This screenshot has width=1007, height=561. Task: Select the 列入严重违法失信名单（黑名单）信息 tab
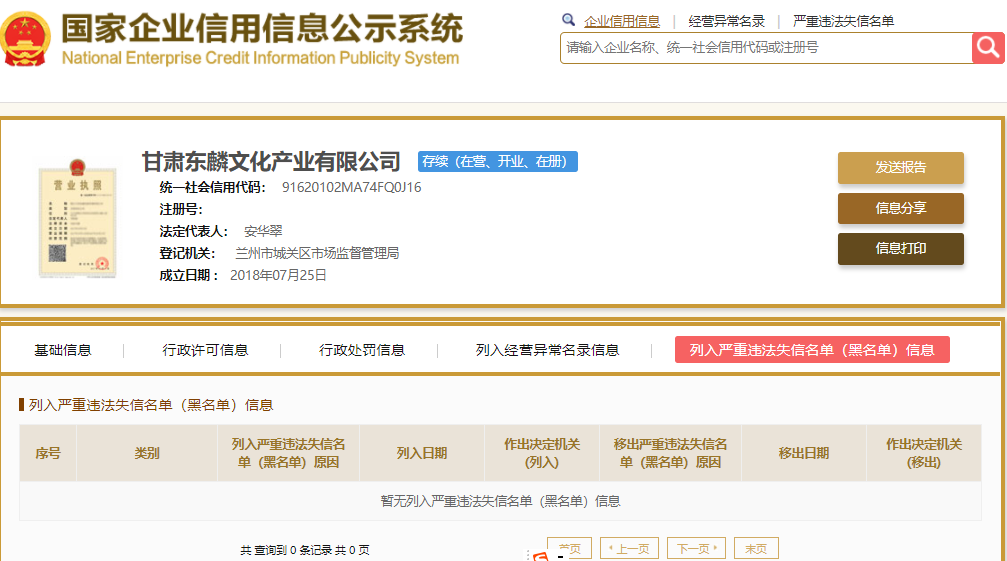[x=812, y=350]
